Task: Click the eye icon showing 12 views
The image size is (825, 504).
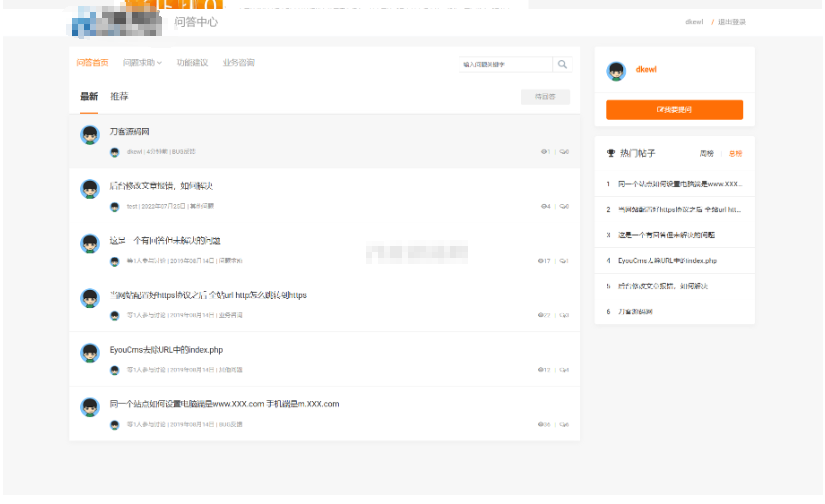Action: point(540,370)
